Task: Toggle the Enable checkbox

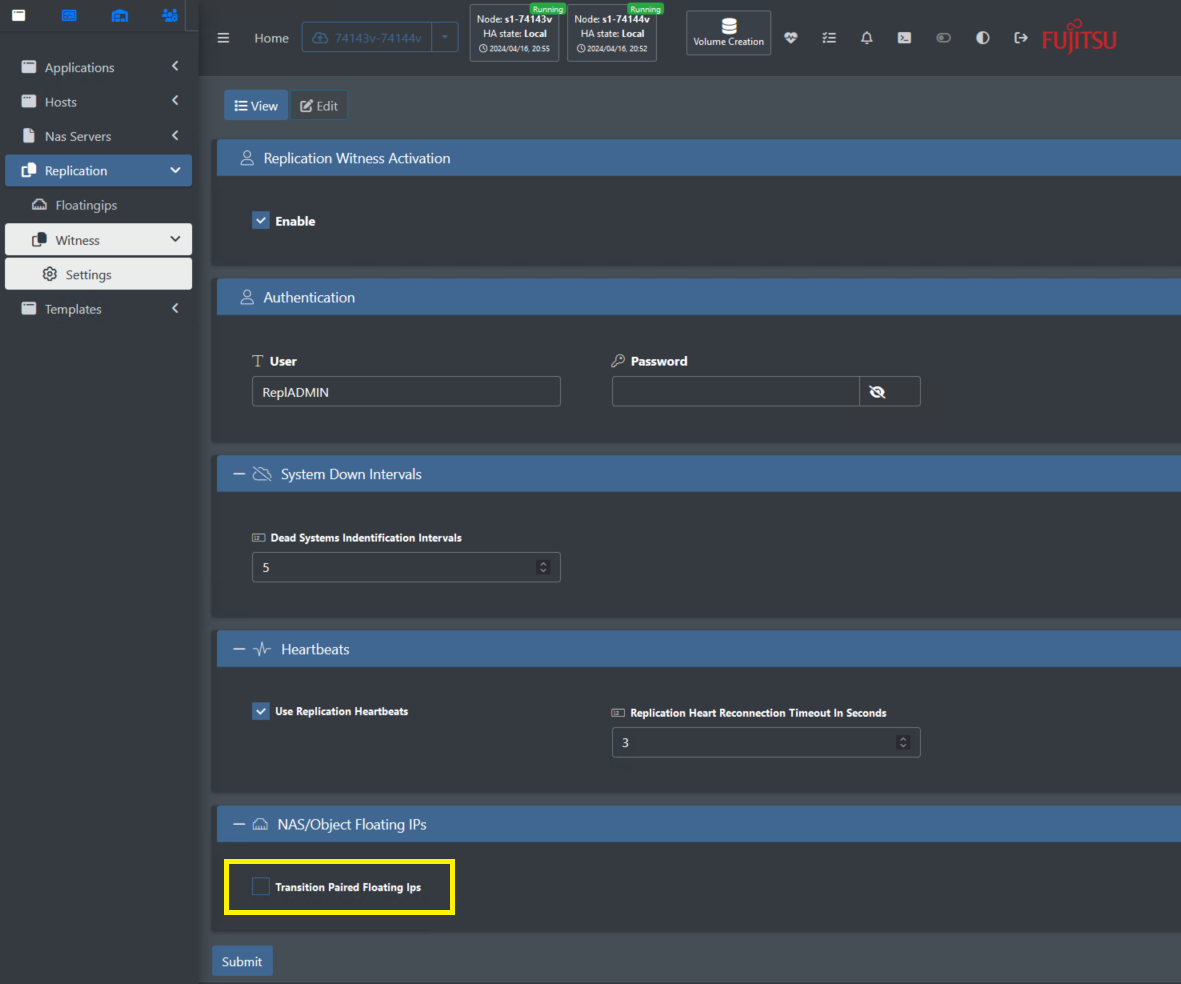Action: [261, 220]
